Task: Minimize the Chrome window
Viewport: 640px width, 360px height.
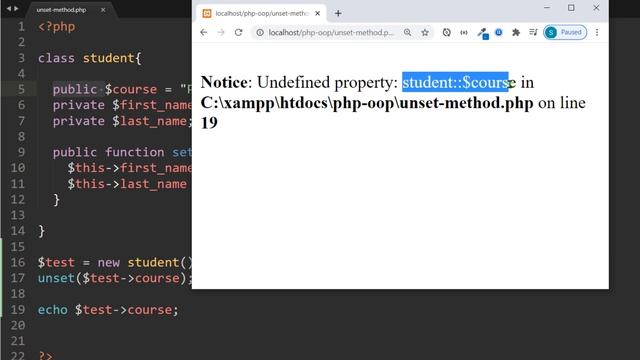Action: point(547,8)
